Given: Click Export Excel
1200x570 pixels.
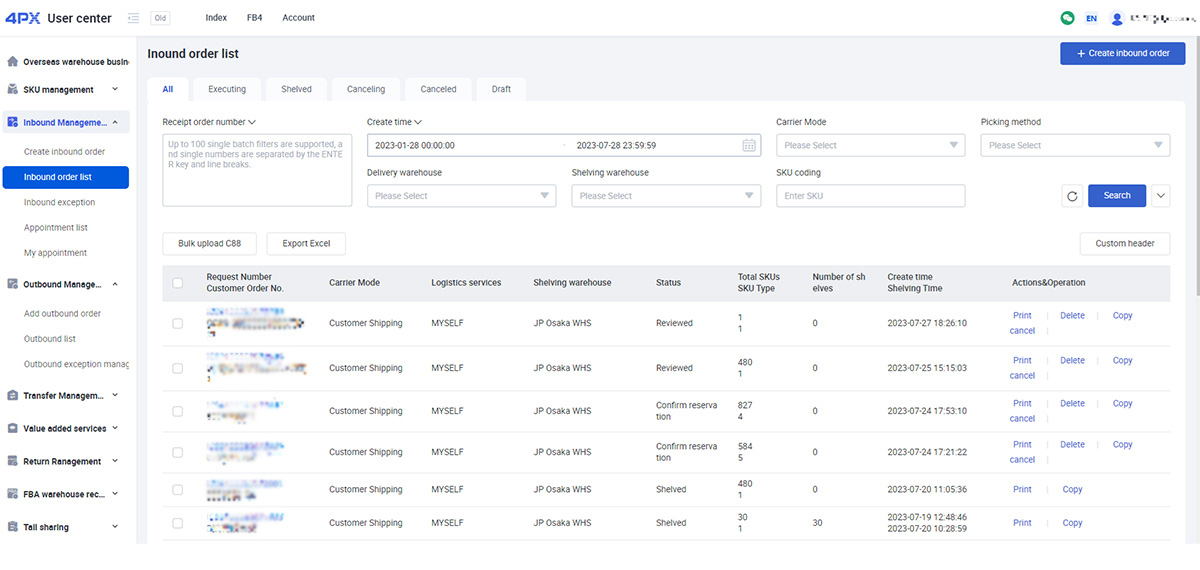Looking at the screenshot, I should [306, 243].
